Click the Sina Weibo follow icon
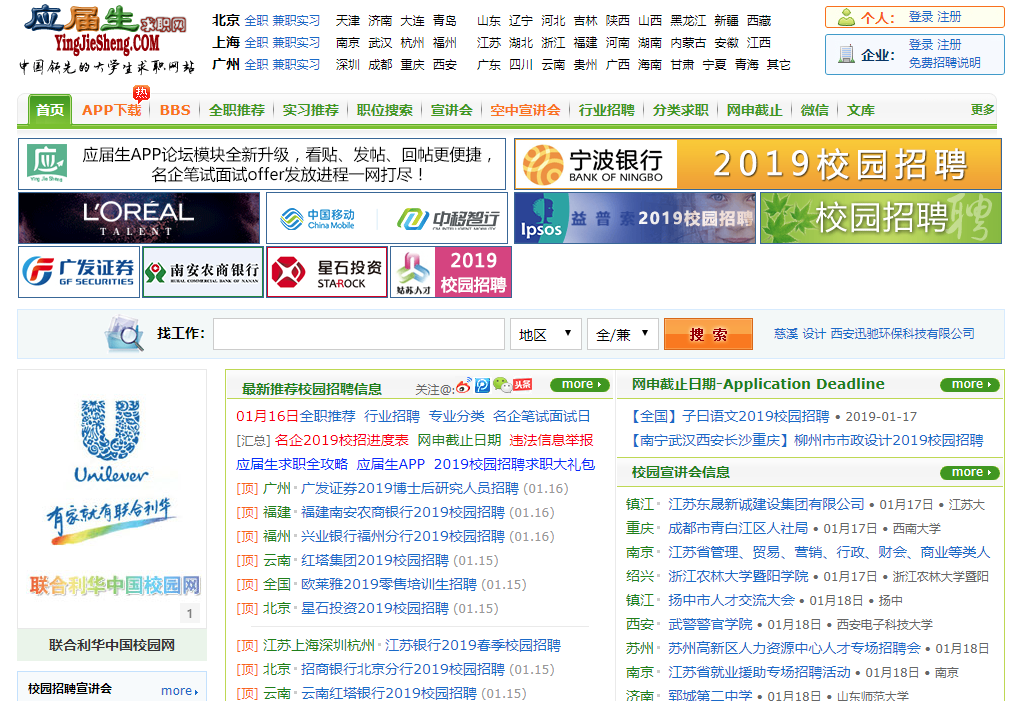This screenshot has height=701, width=1014. 463,385
